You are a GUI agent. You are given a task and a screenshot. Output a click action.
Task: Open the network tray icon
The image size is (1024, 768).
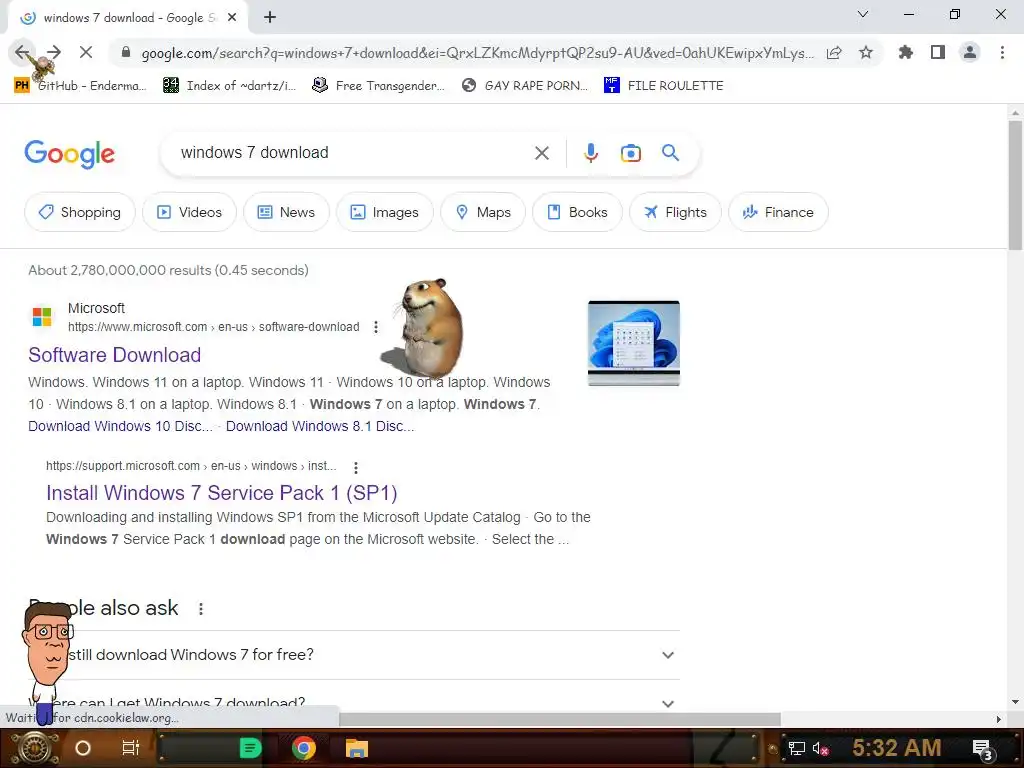point(796,748)
